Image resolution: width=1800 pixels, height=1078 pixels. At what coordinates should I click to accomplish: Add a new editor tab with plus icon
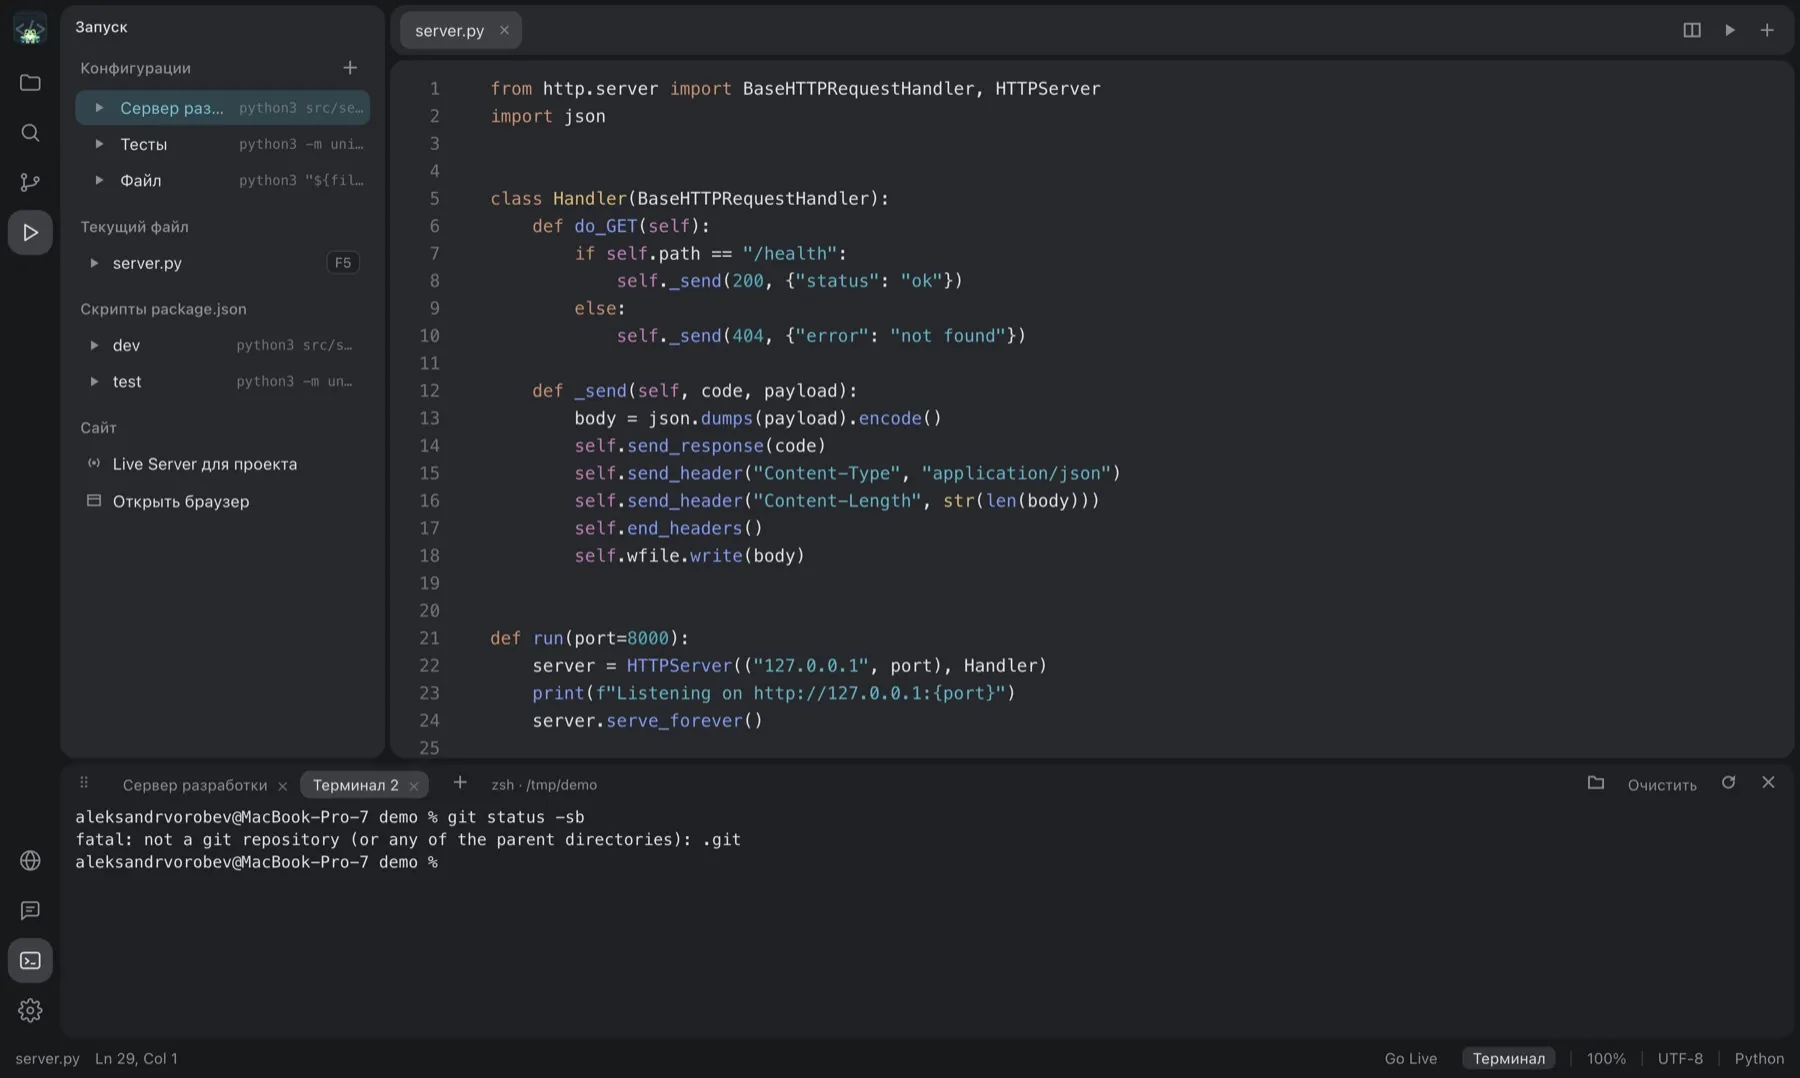pos(1767,30)
